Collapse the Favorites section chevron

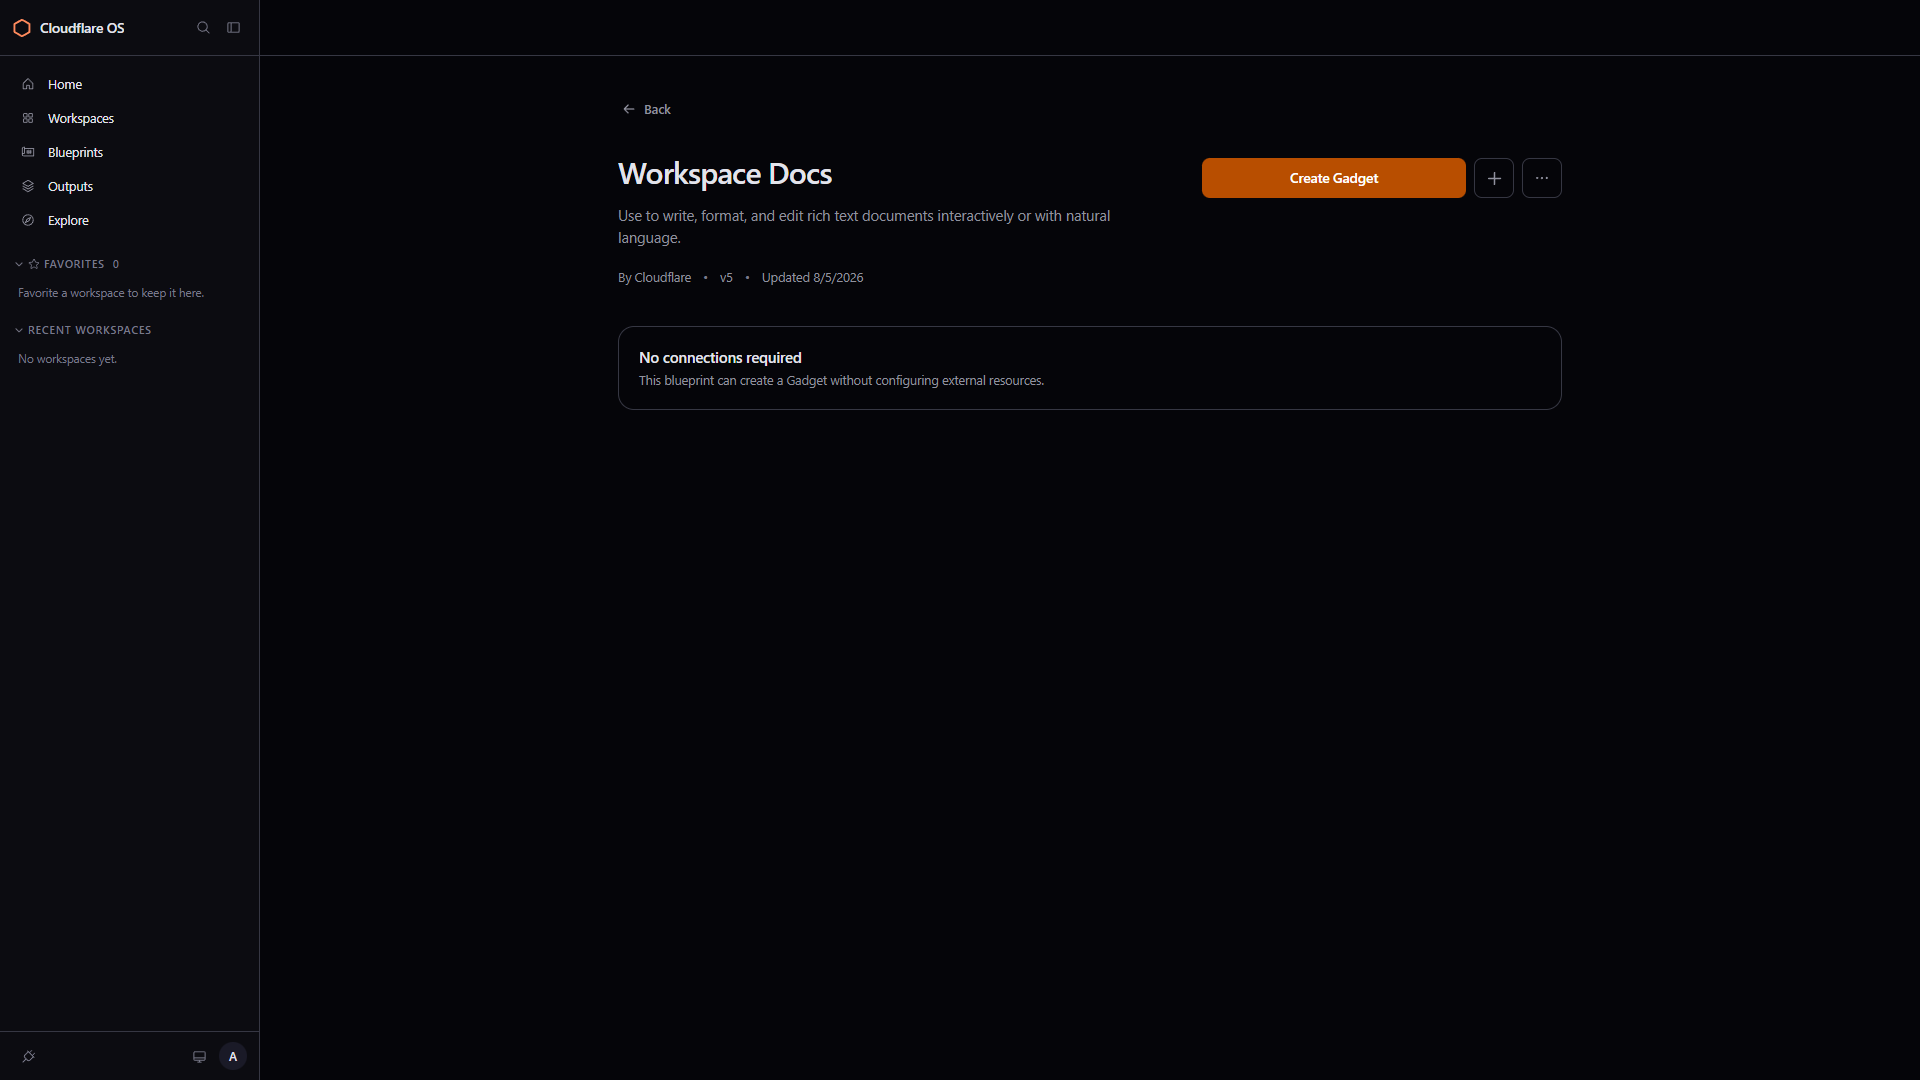(19, 264)
